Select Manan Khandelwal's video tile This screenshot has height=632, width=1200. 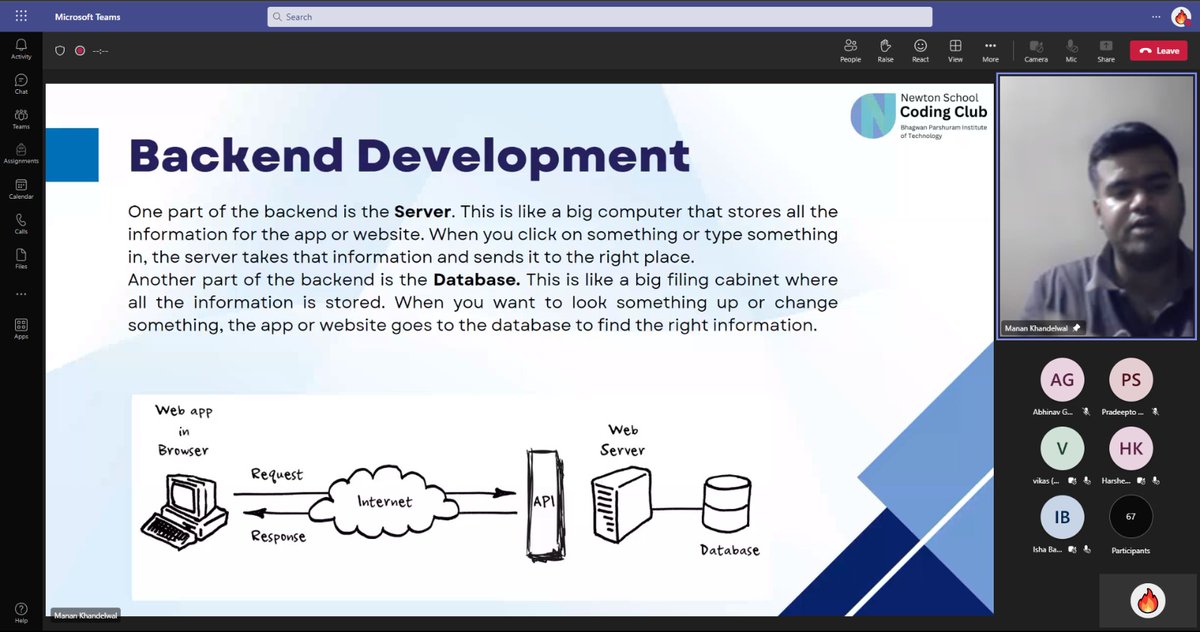coord(1096,207)
